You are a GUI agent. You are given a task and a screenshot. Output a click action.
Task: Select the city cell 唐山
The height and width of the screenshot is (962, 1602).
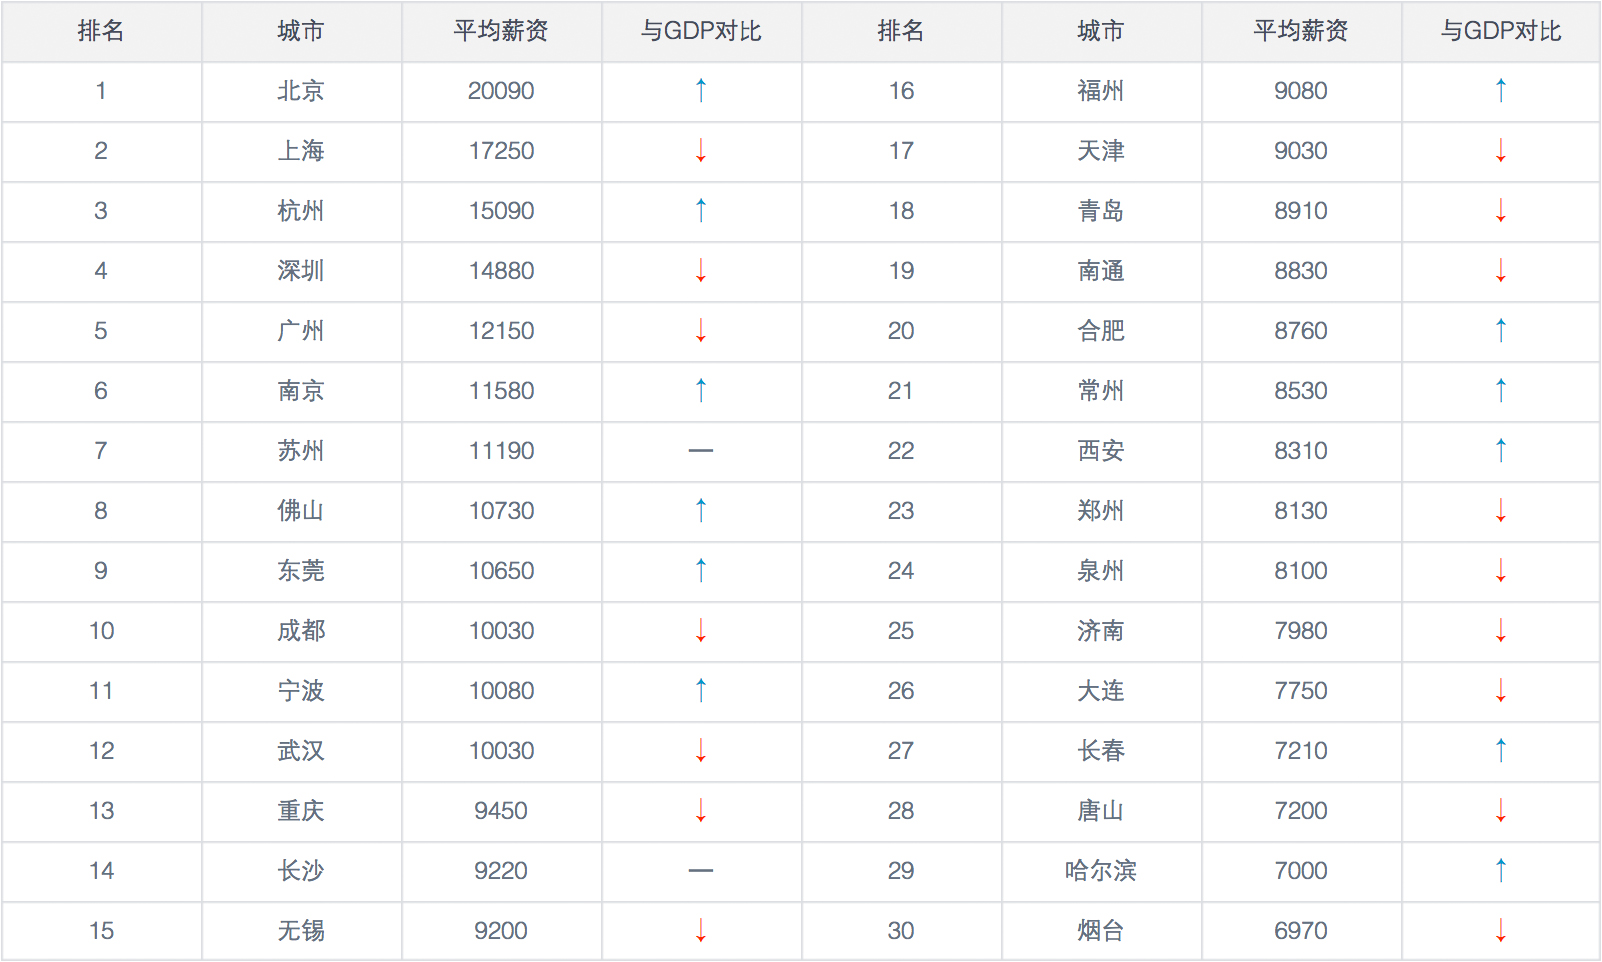click(x=1101, y=811)
